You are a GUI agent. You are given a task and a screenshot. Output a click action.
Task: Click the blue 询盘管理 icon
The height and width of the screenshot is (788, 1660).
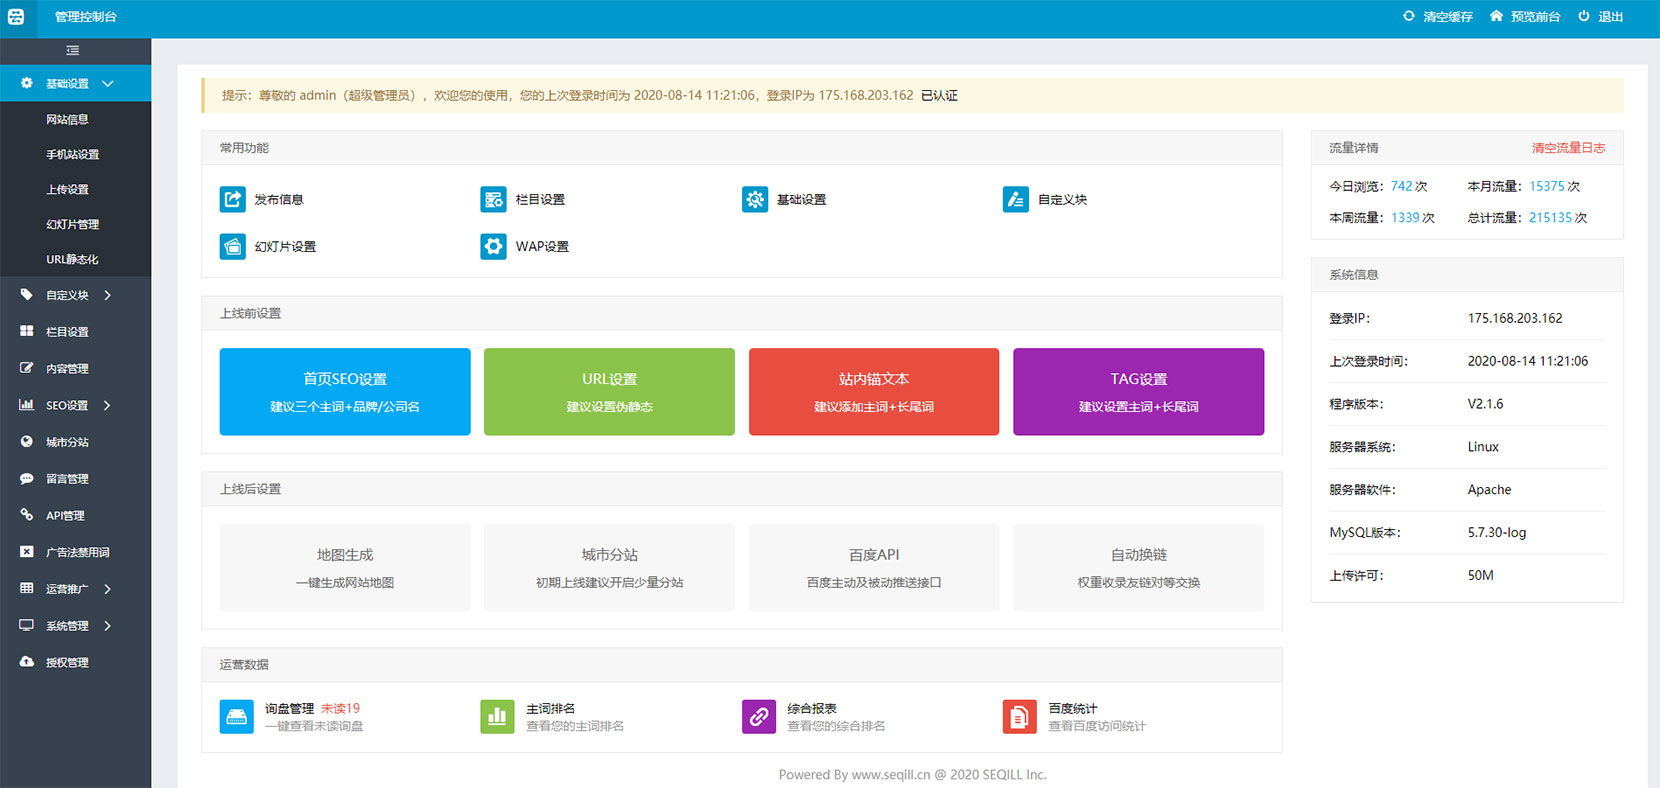click(x=237, y=716)
